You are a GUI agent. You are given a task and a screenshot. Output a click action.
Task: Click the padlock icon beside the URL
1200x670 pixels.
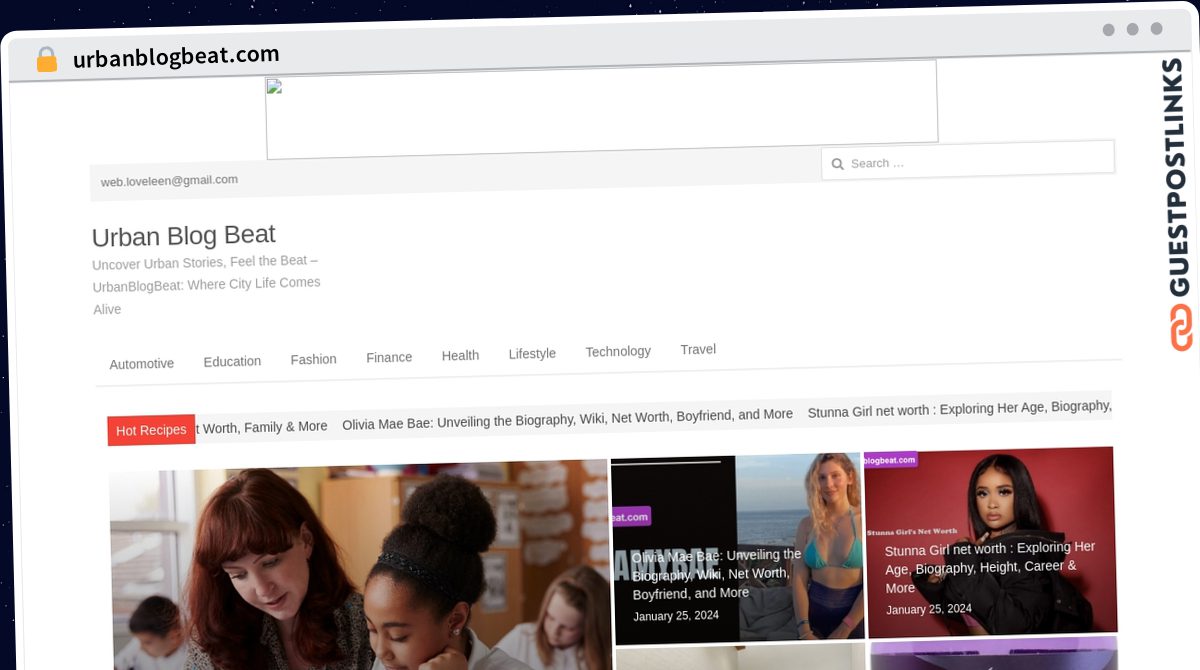tap(47, 59)
